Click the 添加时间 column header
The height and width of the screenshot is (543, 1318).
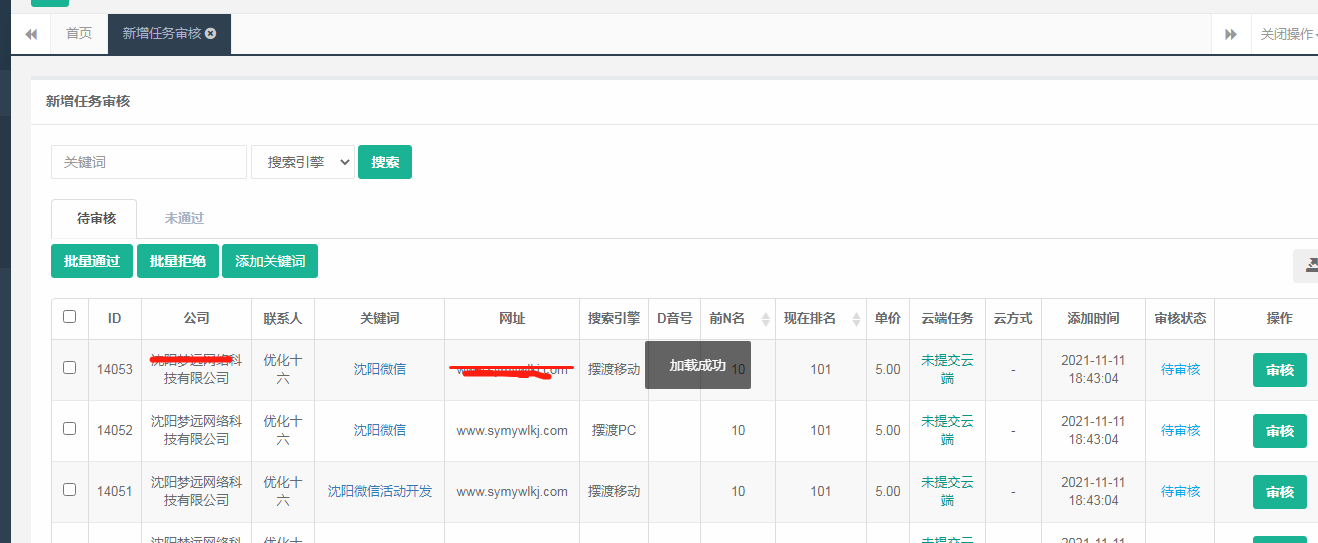coord(1093,318)
